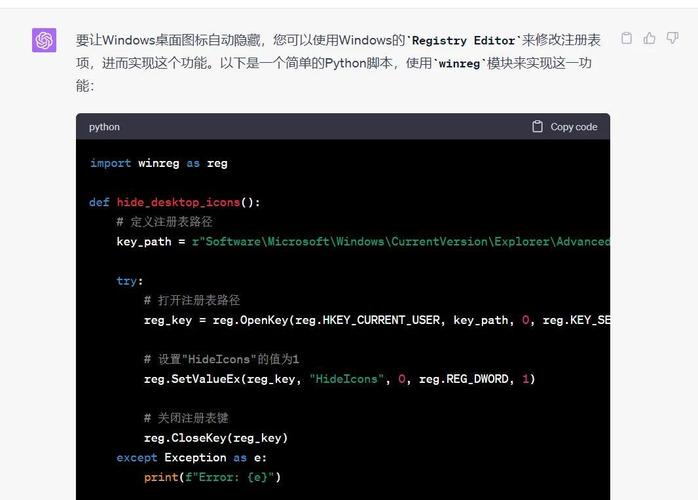Click the 'def hide_desktop_icons():' line
This screenshot has width=698, height=500.
(x=174, y=203)
